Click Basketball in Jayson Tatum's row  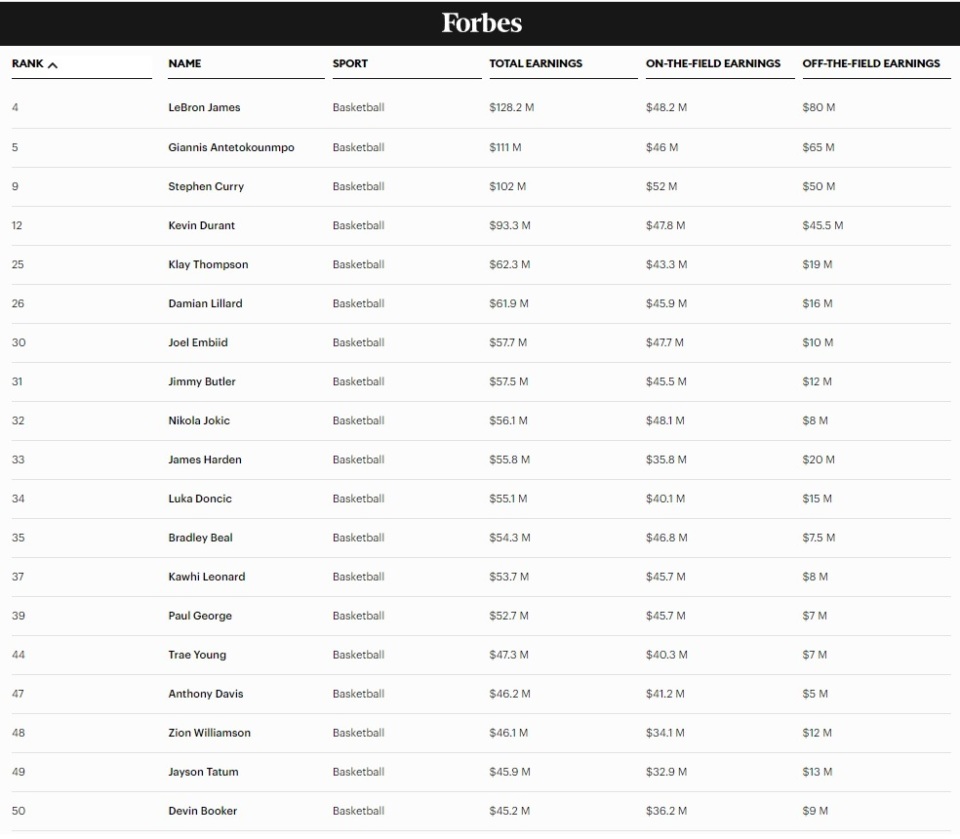pyautogui.click(x=358, y=772)
